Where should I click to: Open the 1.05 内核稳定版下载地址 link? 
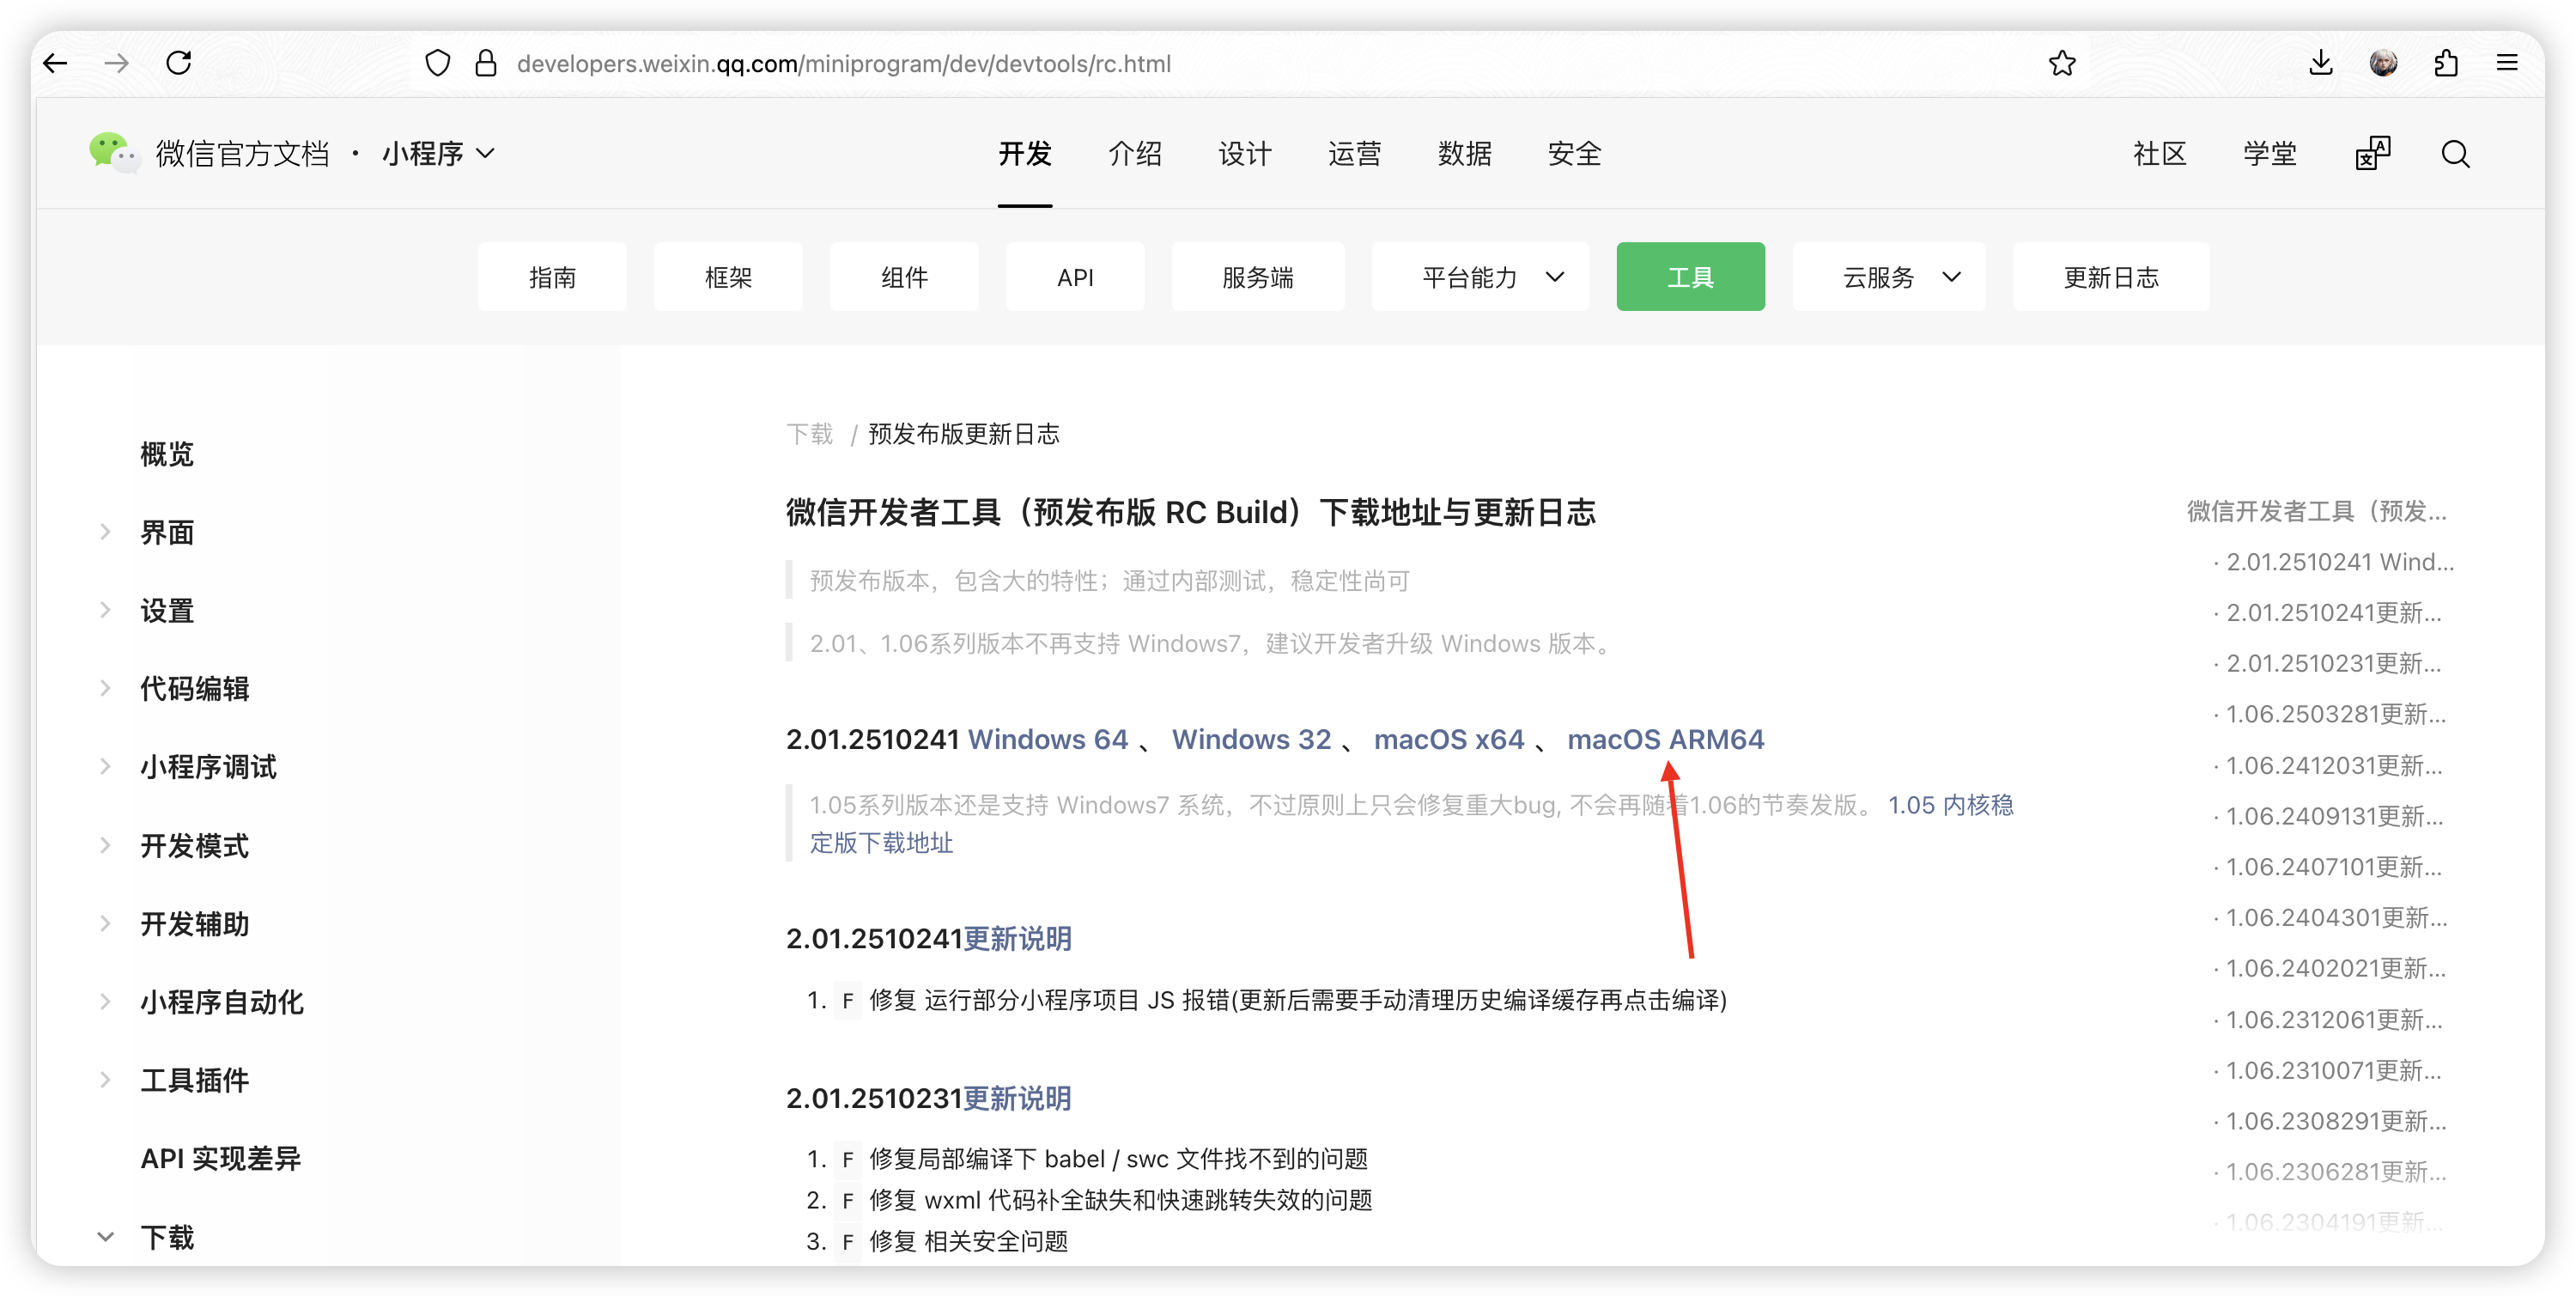tap(1950, 804)
